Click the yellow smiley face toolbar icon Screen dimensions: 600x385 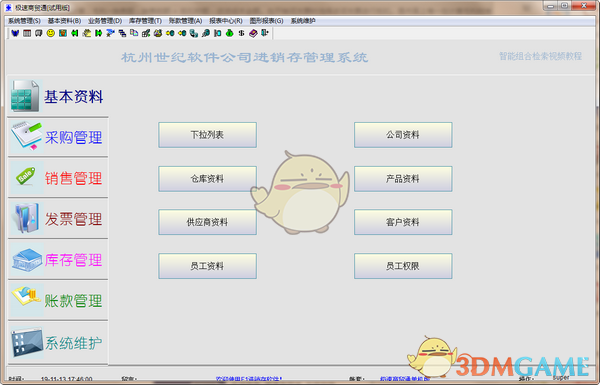pos(51,33)
